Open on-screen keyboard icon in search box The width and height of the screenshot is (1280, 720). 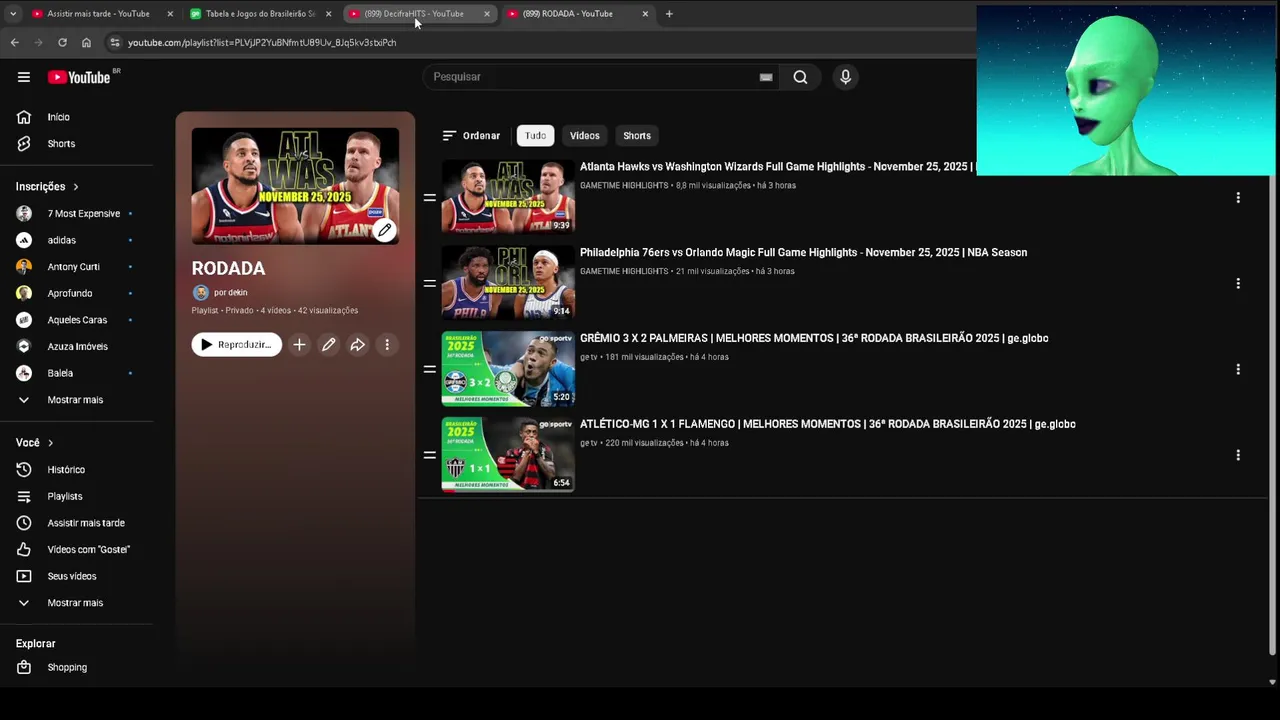[x=766, y=77]
